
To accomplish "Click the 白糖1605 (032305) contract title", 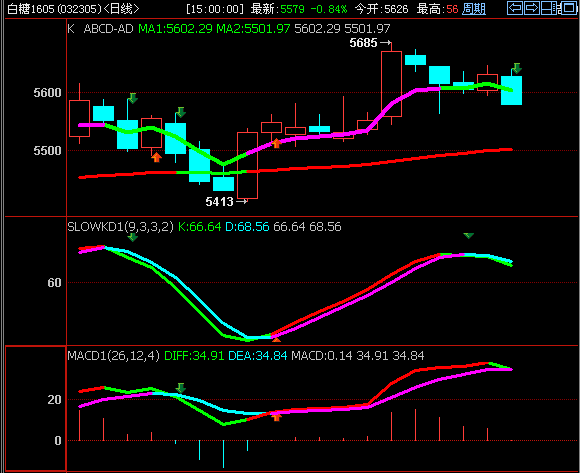I will coord(54,9).
